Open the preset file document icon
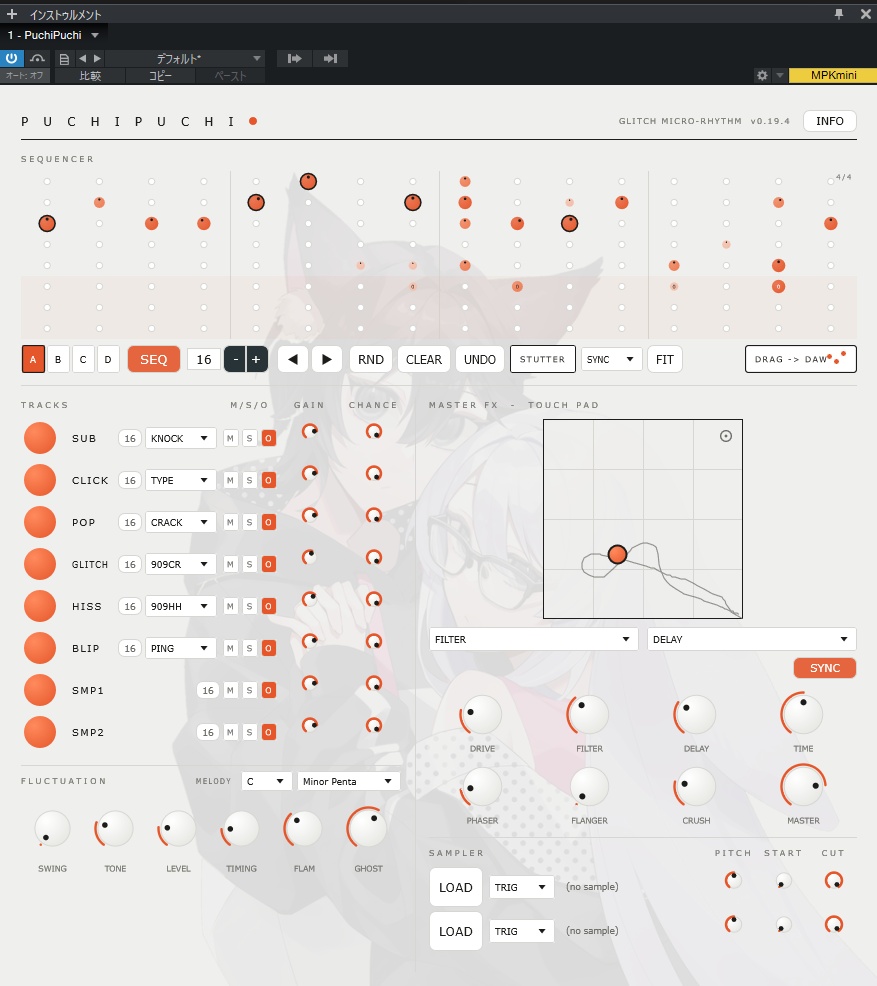Screen dimensions: 877x986 pyautogui.click(x=64, y=59)
